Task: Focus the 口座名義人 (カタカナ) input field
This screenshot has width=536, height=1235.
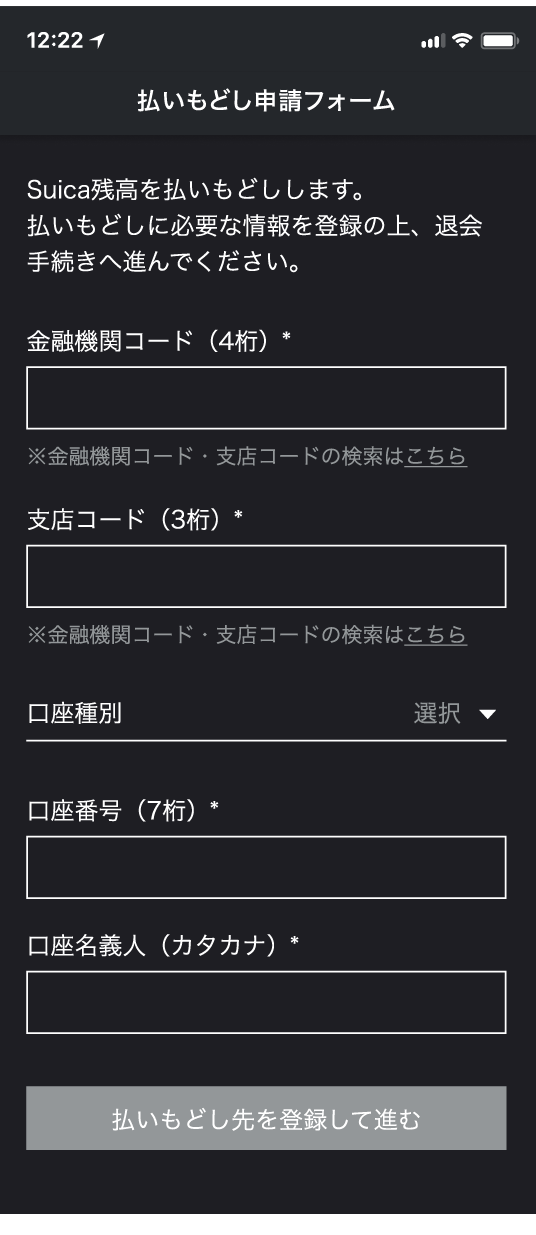Action: [x=266, y=1002]
